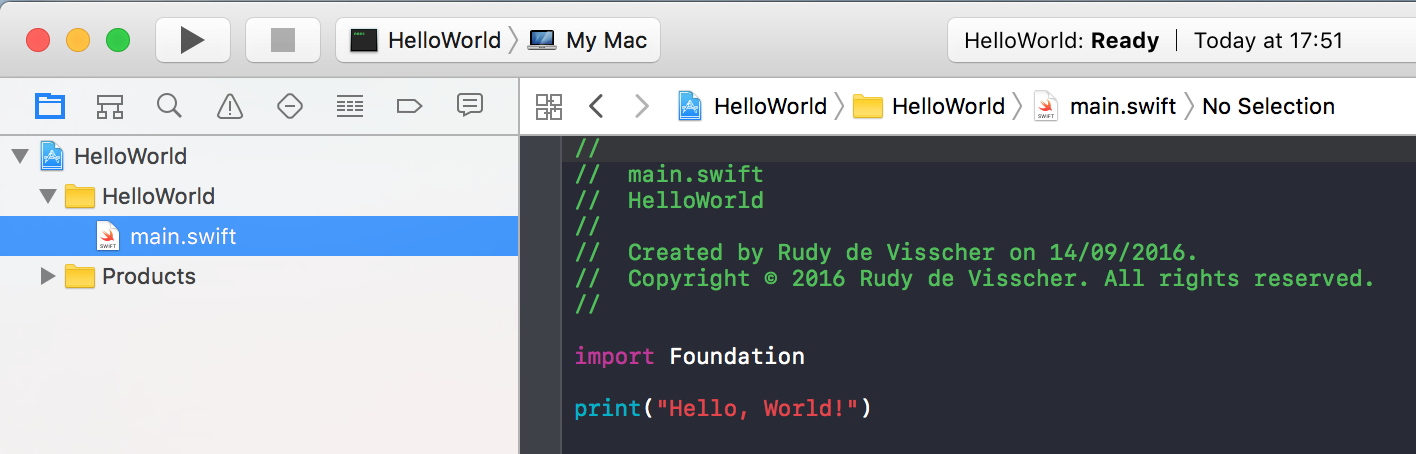Click the Today at 17:51 status text

(1268, 41)
